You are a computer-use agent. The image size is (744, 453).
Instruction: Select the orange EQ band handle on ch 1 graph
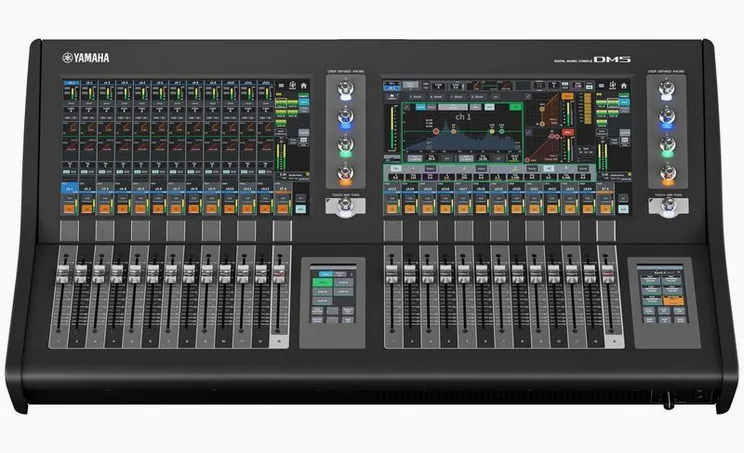click(x=453, y=131)
